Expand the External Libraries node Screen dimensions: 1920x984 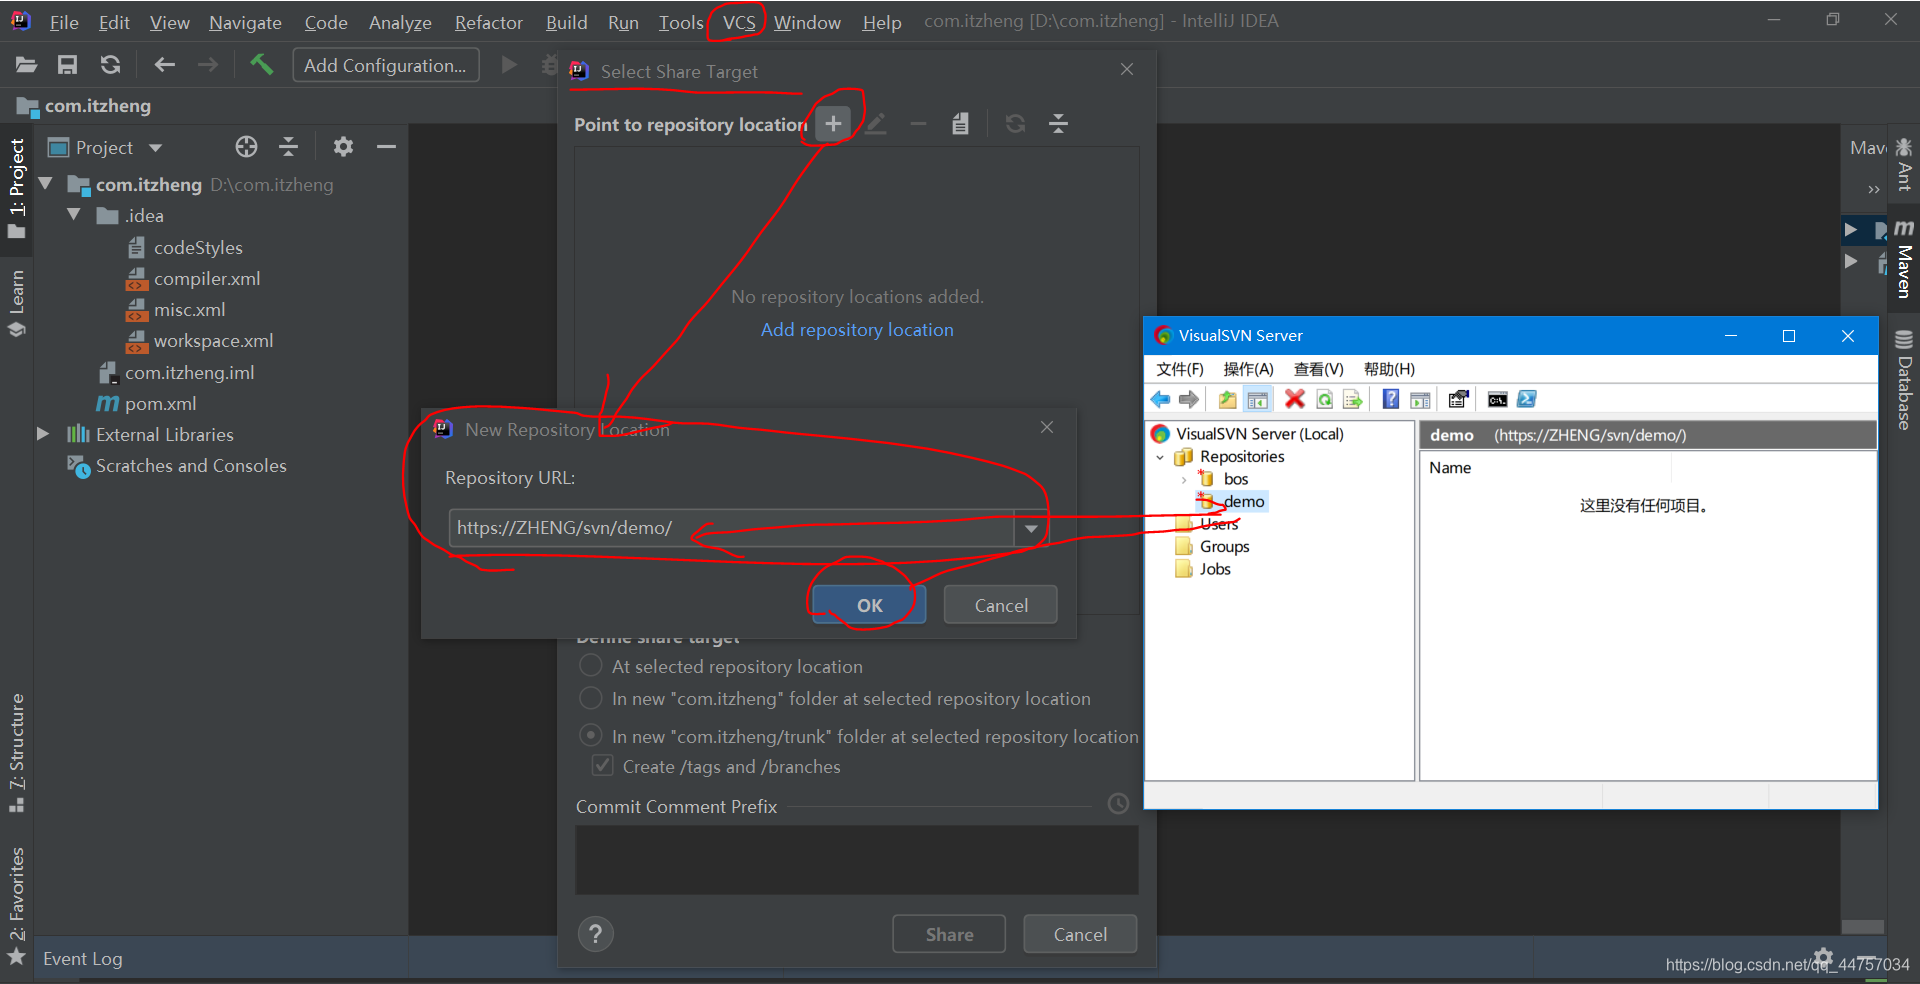pyautogui.click(x=43, y=434)
